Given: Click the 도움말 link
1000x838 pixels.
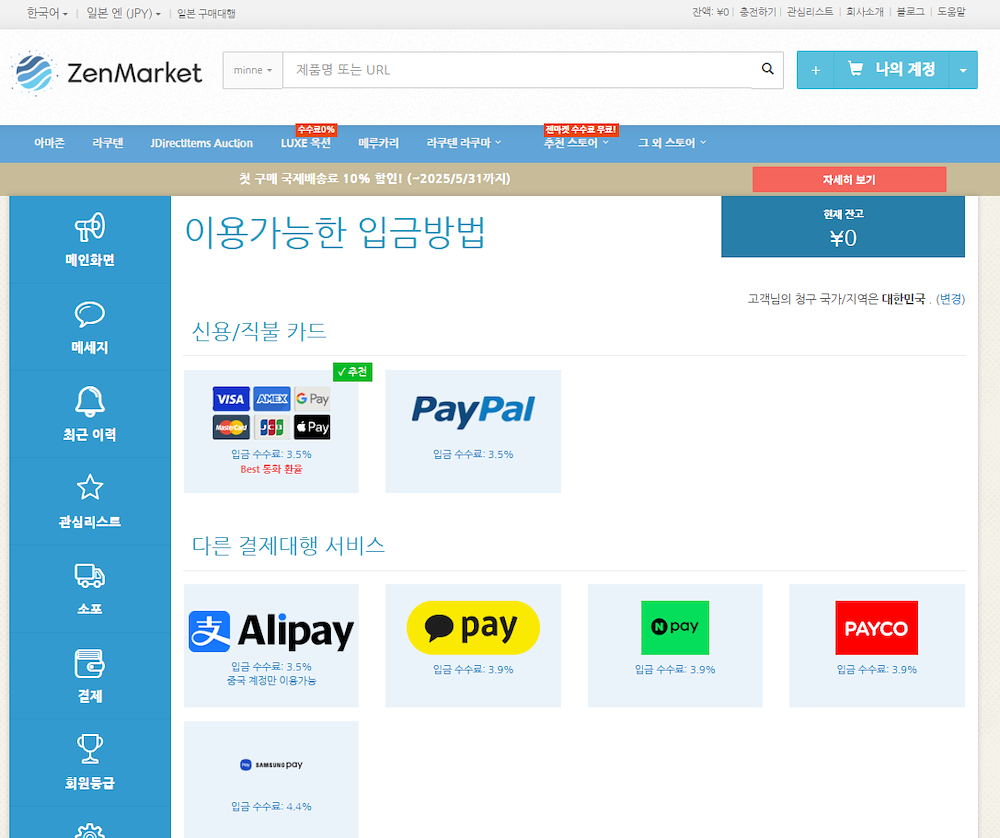Looking at the screenshot, I should coord(951,12).
